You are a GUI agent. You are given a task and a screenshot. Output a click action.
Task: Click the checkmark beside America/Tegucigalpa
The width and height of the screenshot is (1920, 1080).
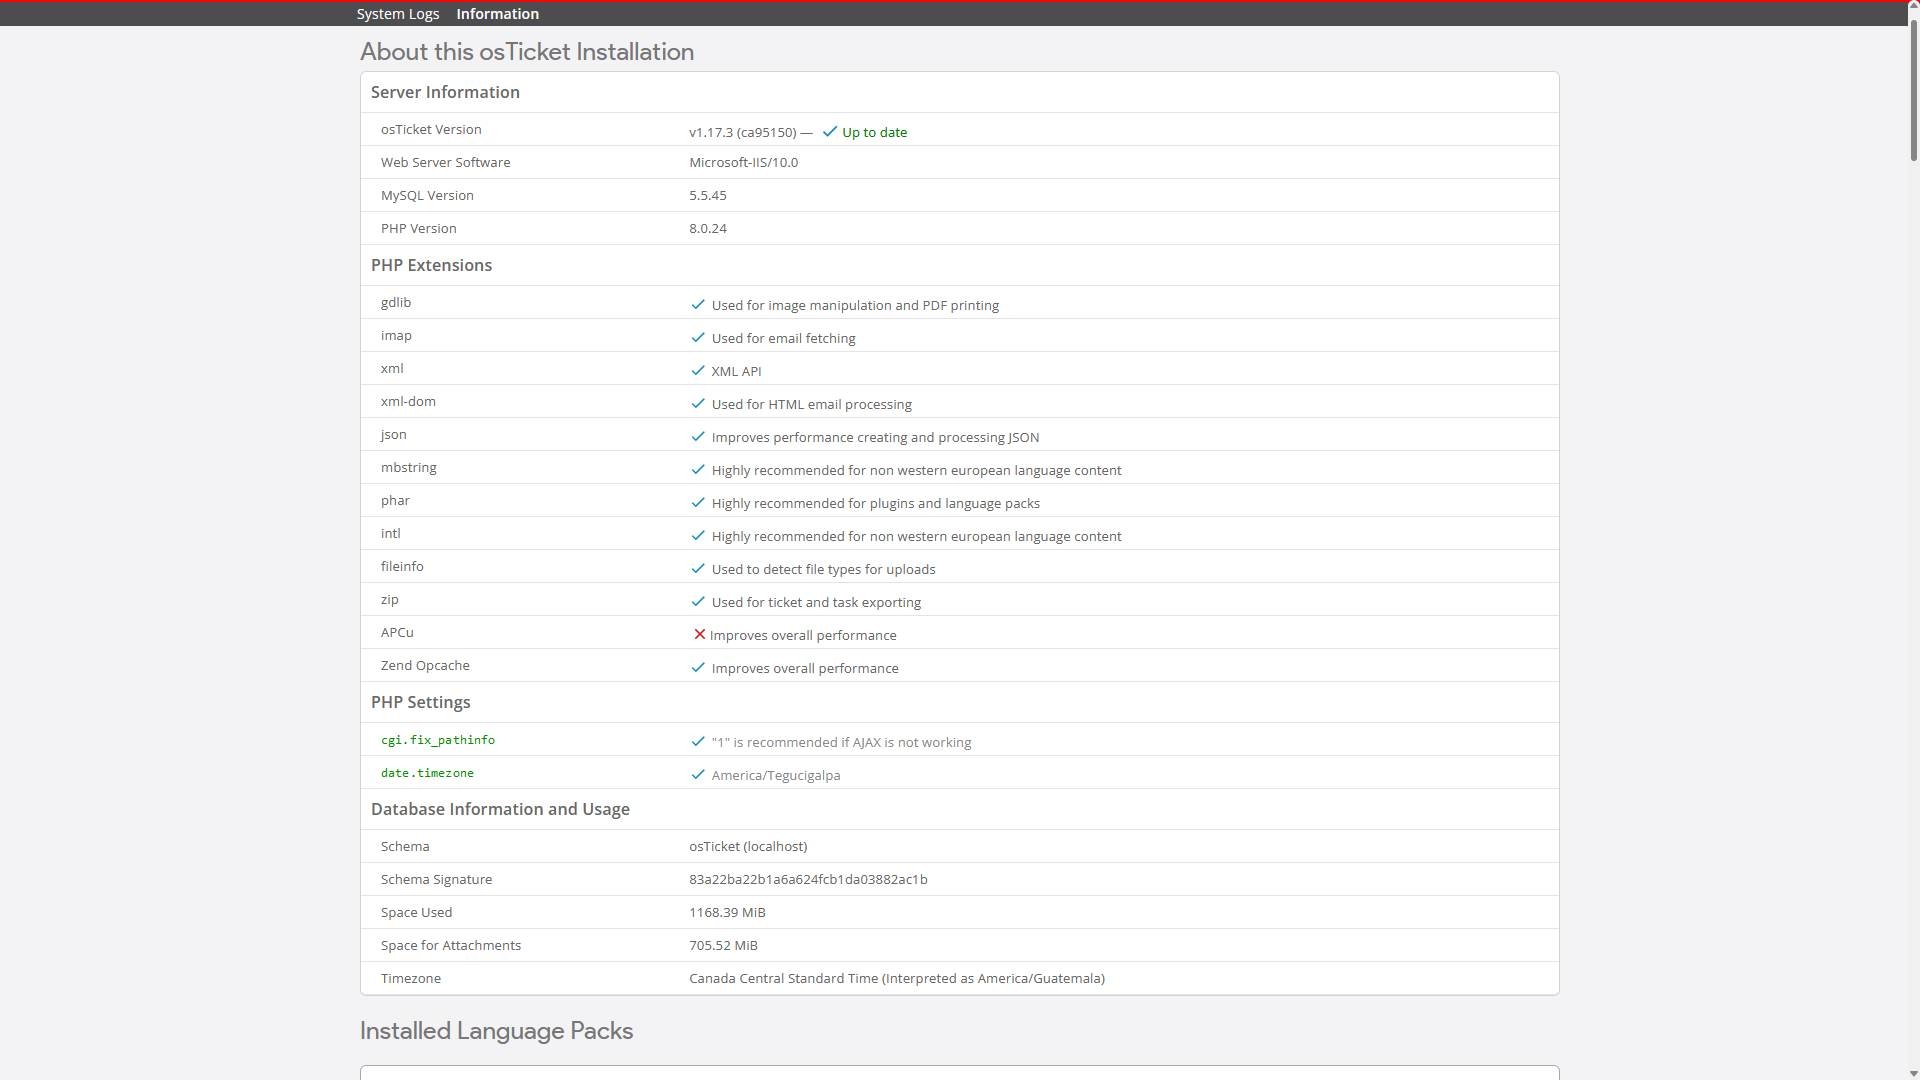[698, 775]
